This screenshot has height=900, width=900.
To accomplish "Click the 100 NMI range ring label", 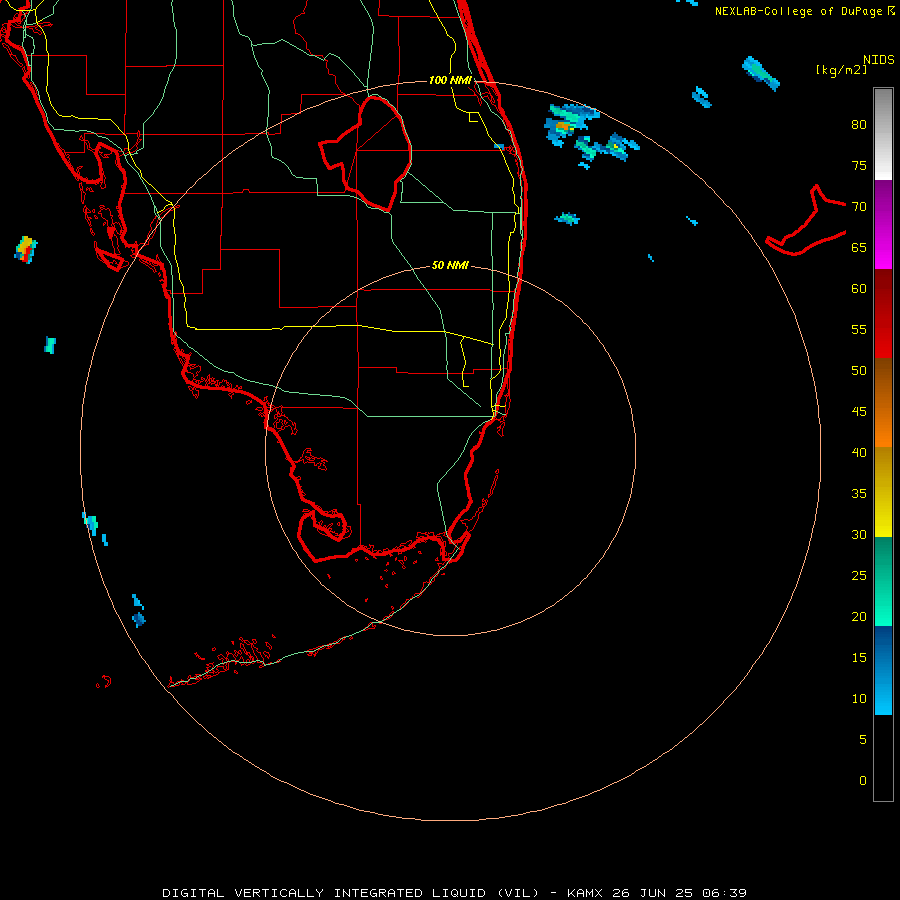I will tap(450, 80).
